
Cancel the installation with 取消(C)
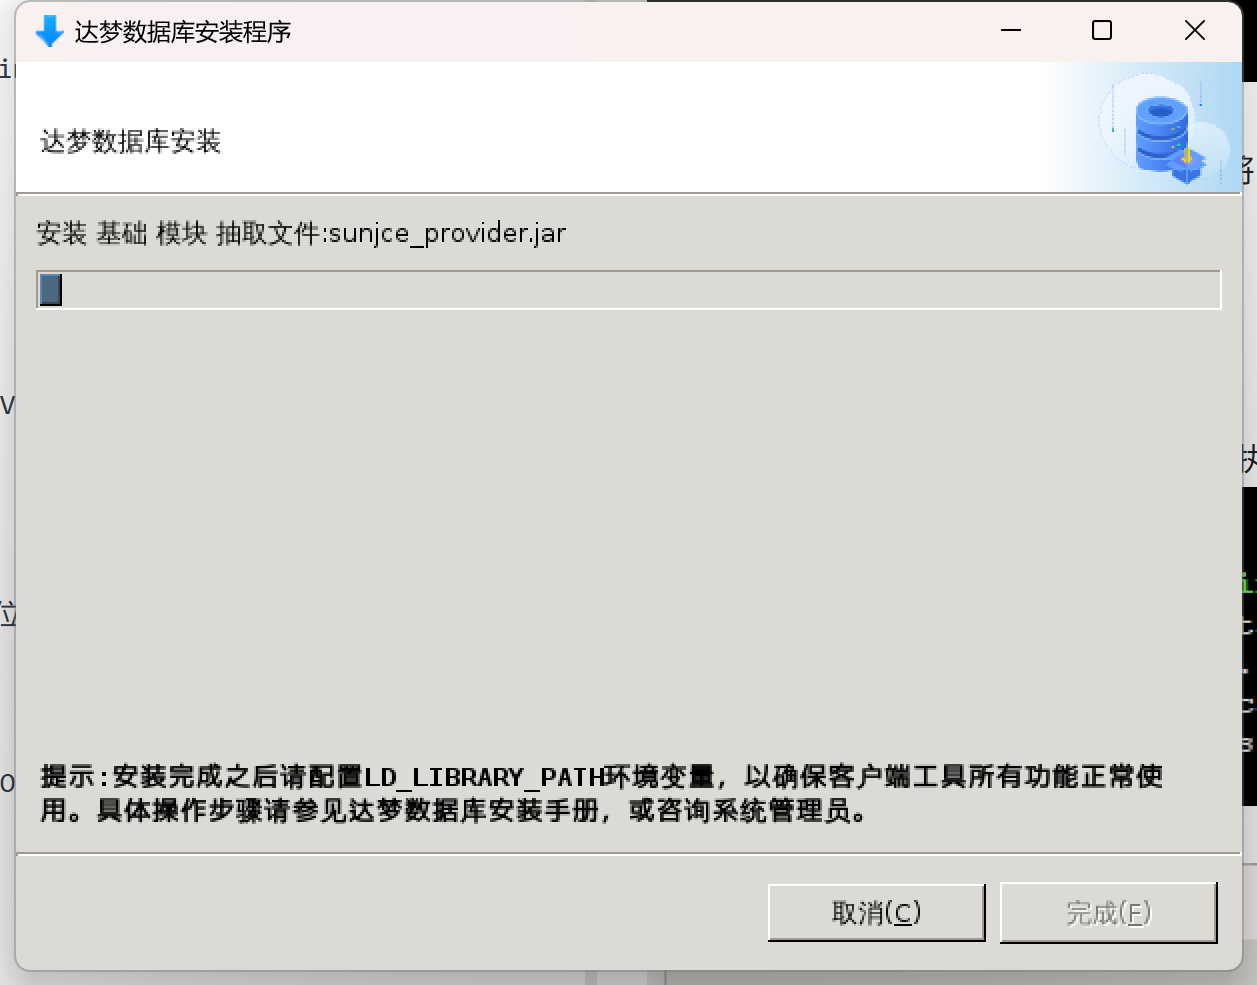click(x=876, y=912)
